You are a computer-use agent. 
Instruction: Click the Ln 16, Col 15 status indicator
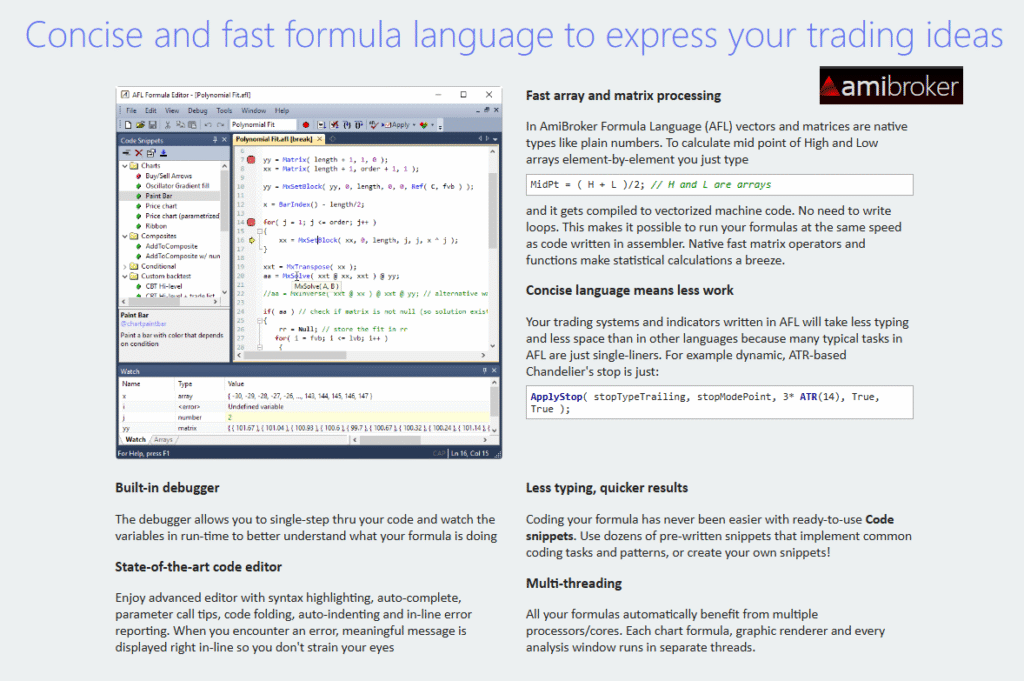(470, 453)
